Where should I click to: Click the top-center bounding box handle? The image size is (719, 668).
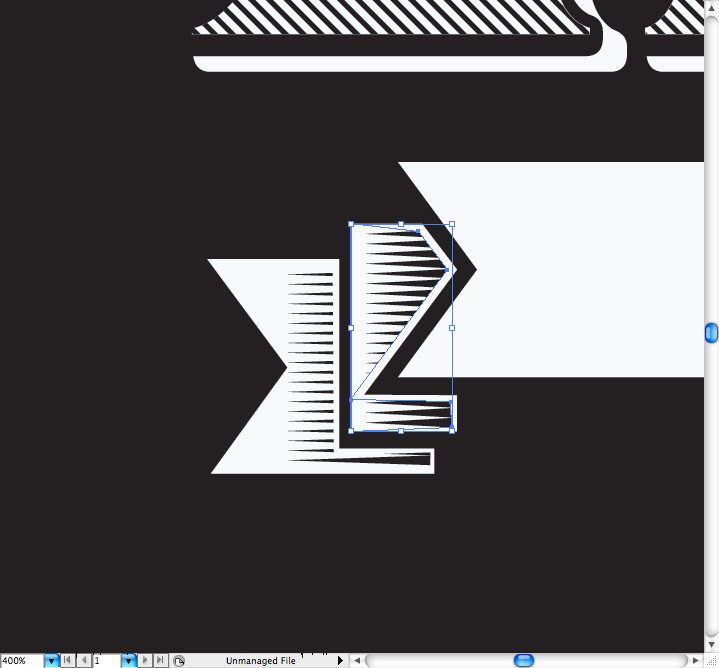point(401,224)
